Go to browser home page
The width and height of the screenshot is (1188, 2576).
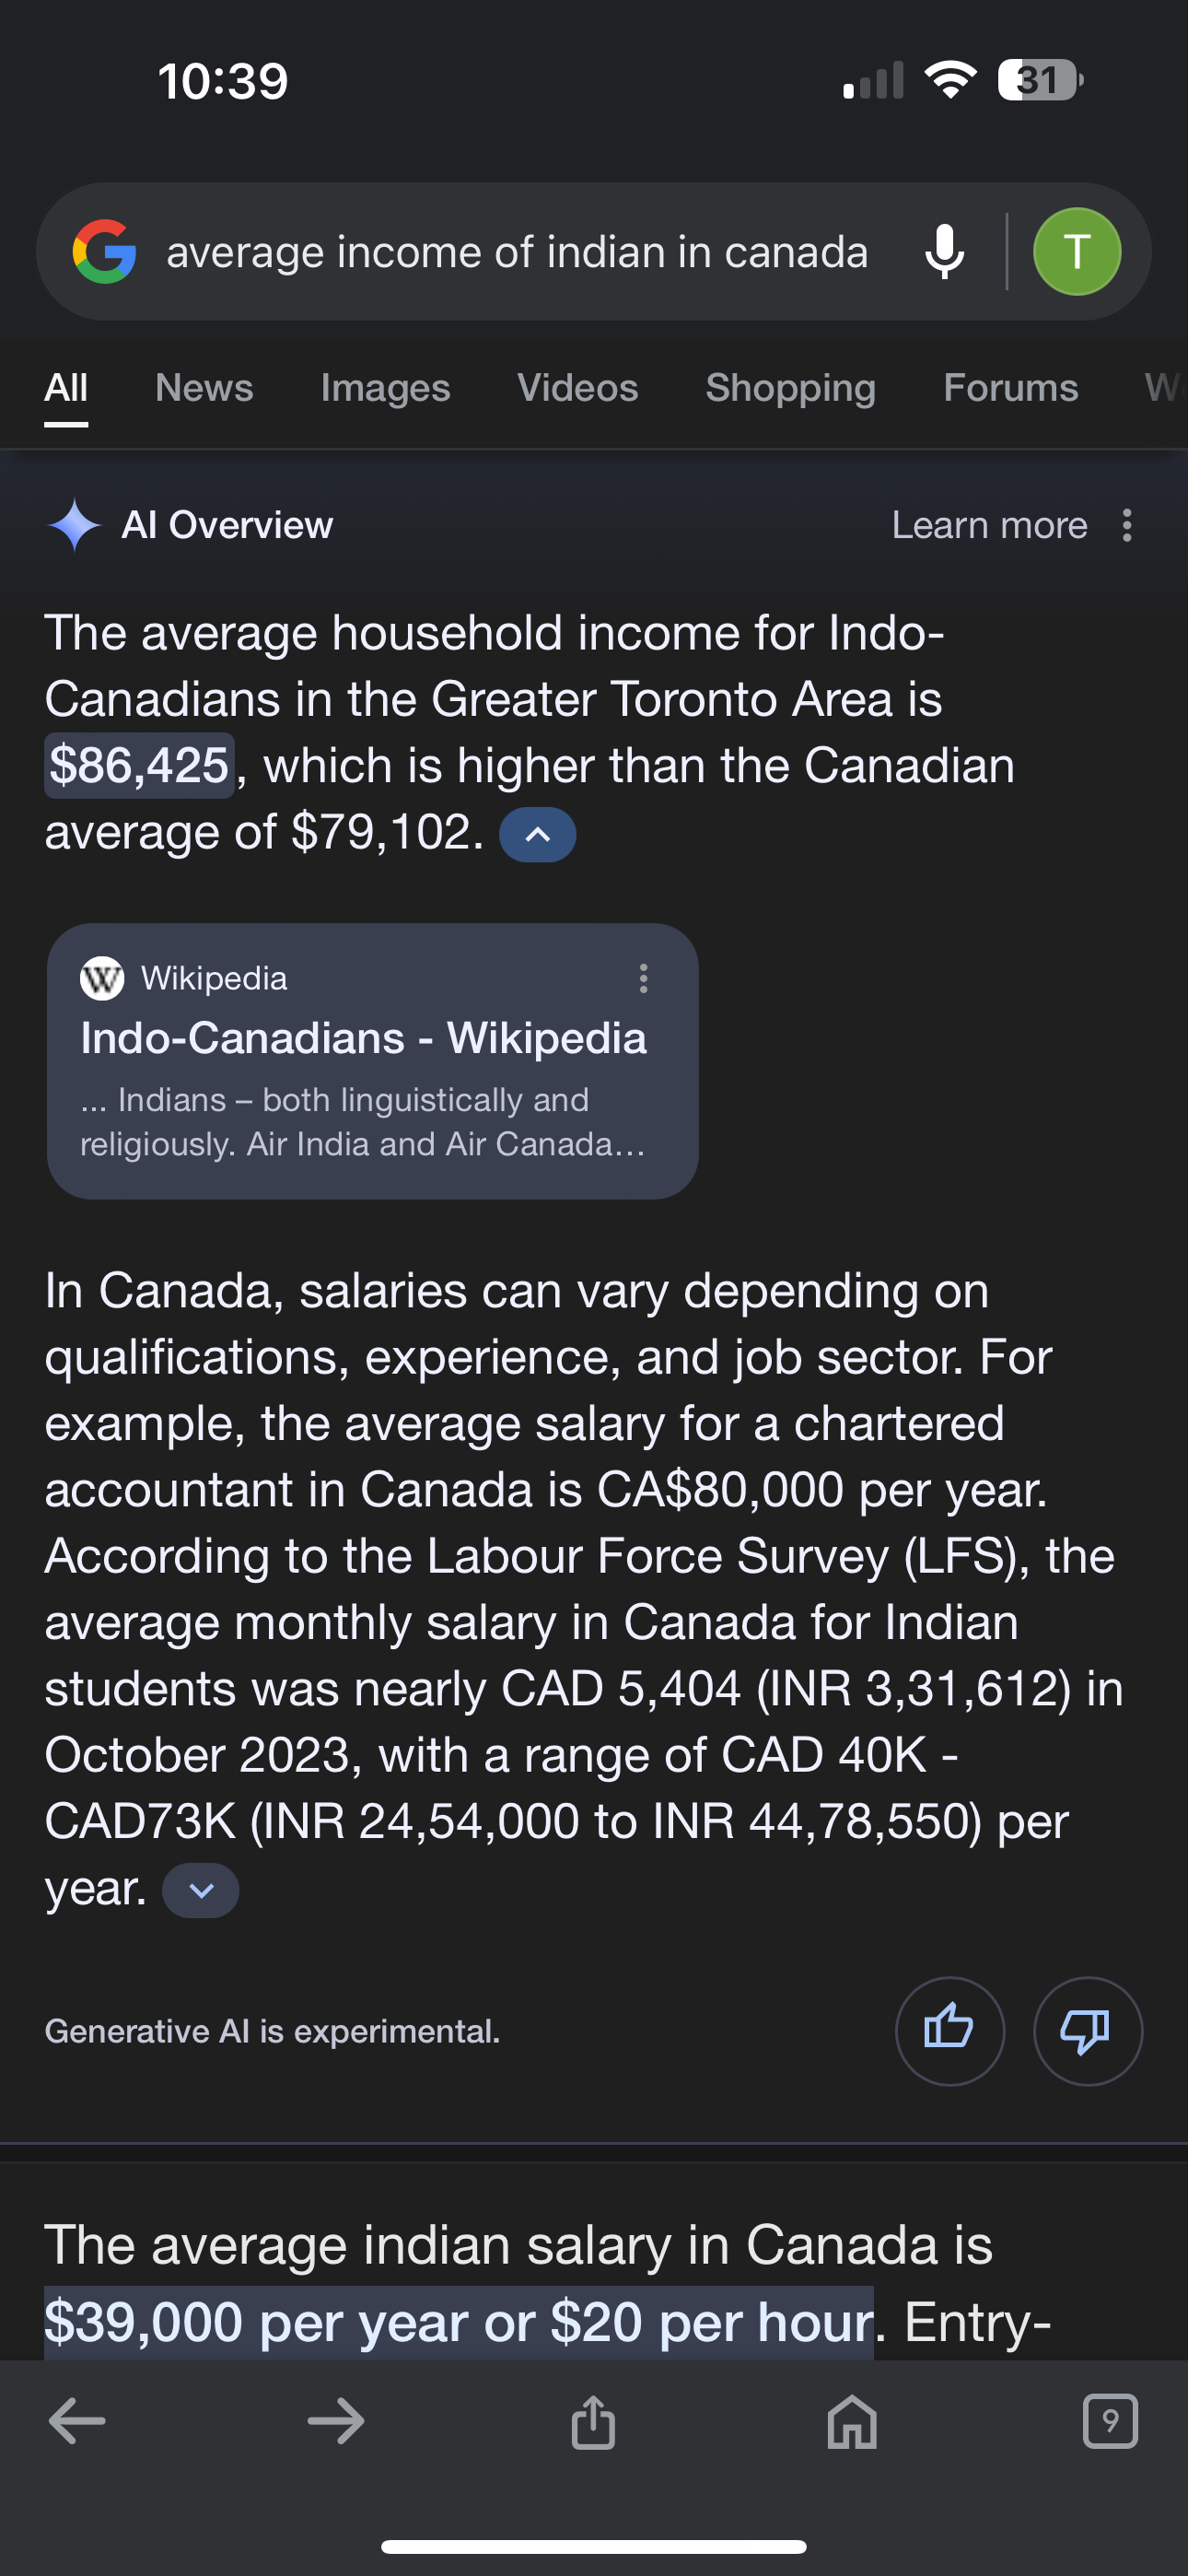point(852,2421)
